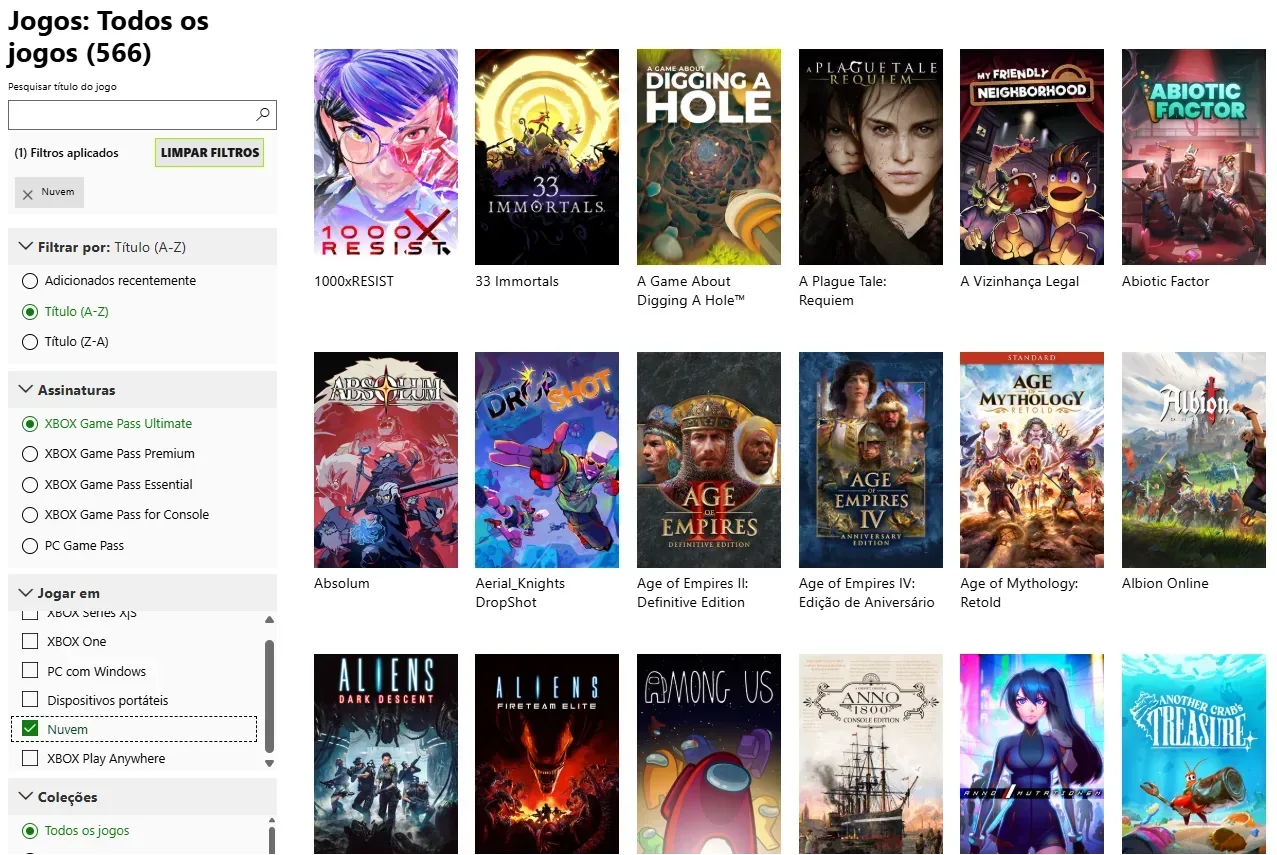Click the Abiotic Factor title text
This screenshot has width=1277, height=855.
(x=1166, y=282)
